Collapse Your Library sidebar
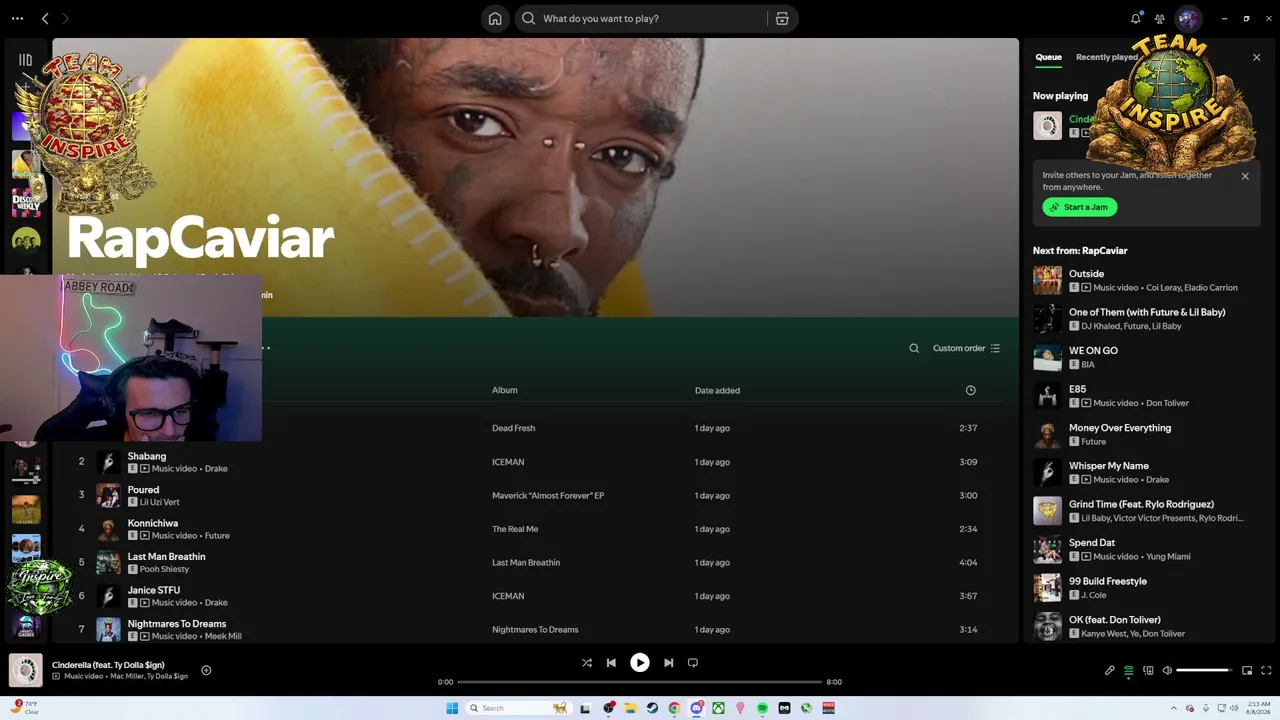Viewport: 1280px width, 720px height. click(x=26, y=60)
